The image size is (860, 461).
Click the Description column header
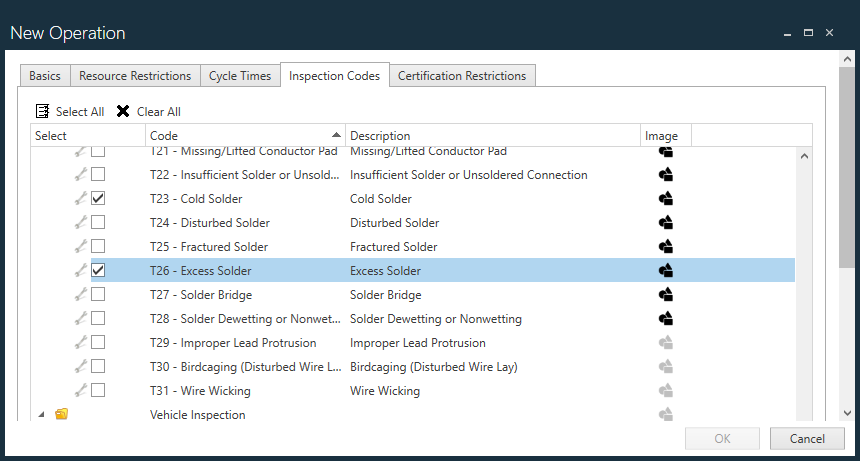pos(490,136)
